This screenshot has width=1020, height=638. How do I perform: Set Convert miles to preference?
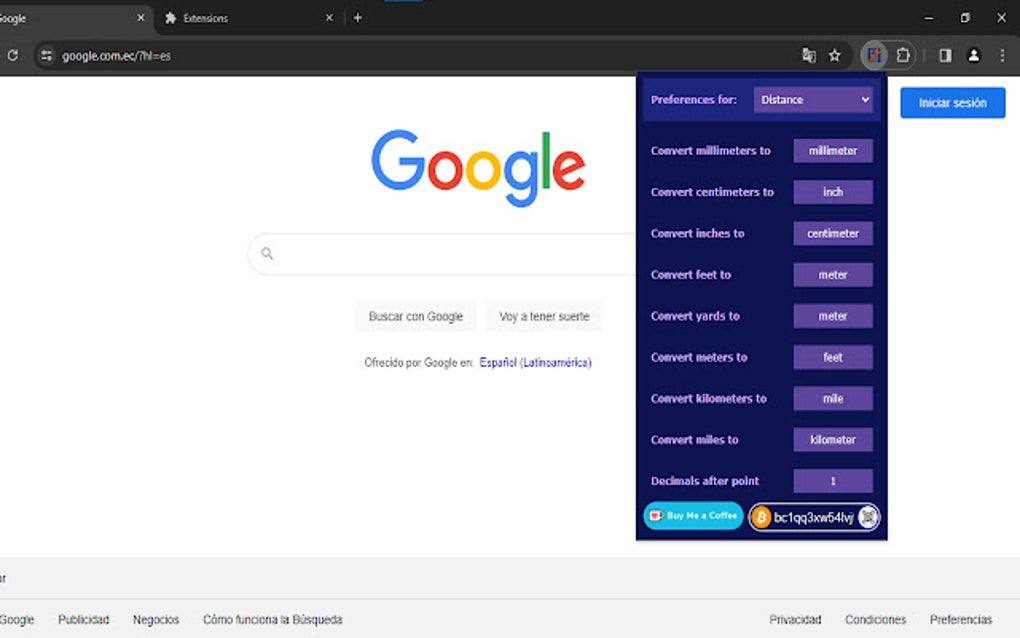[x=833, y=439]
